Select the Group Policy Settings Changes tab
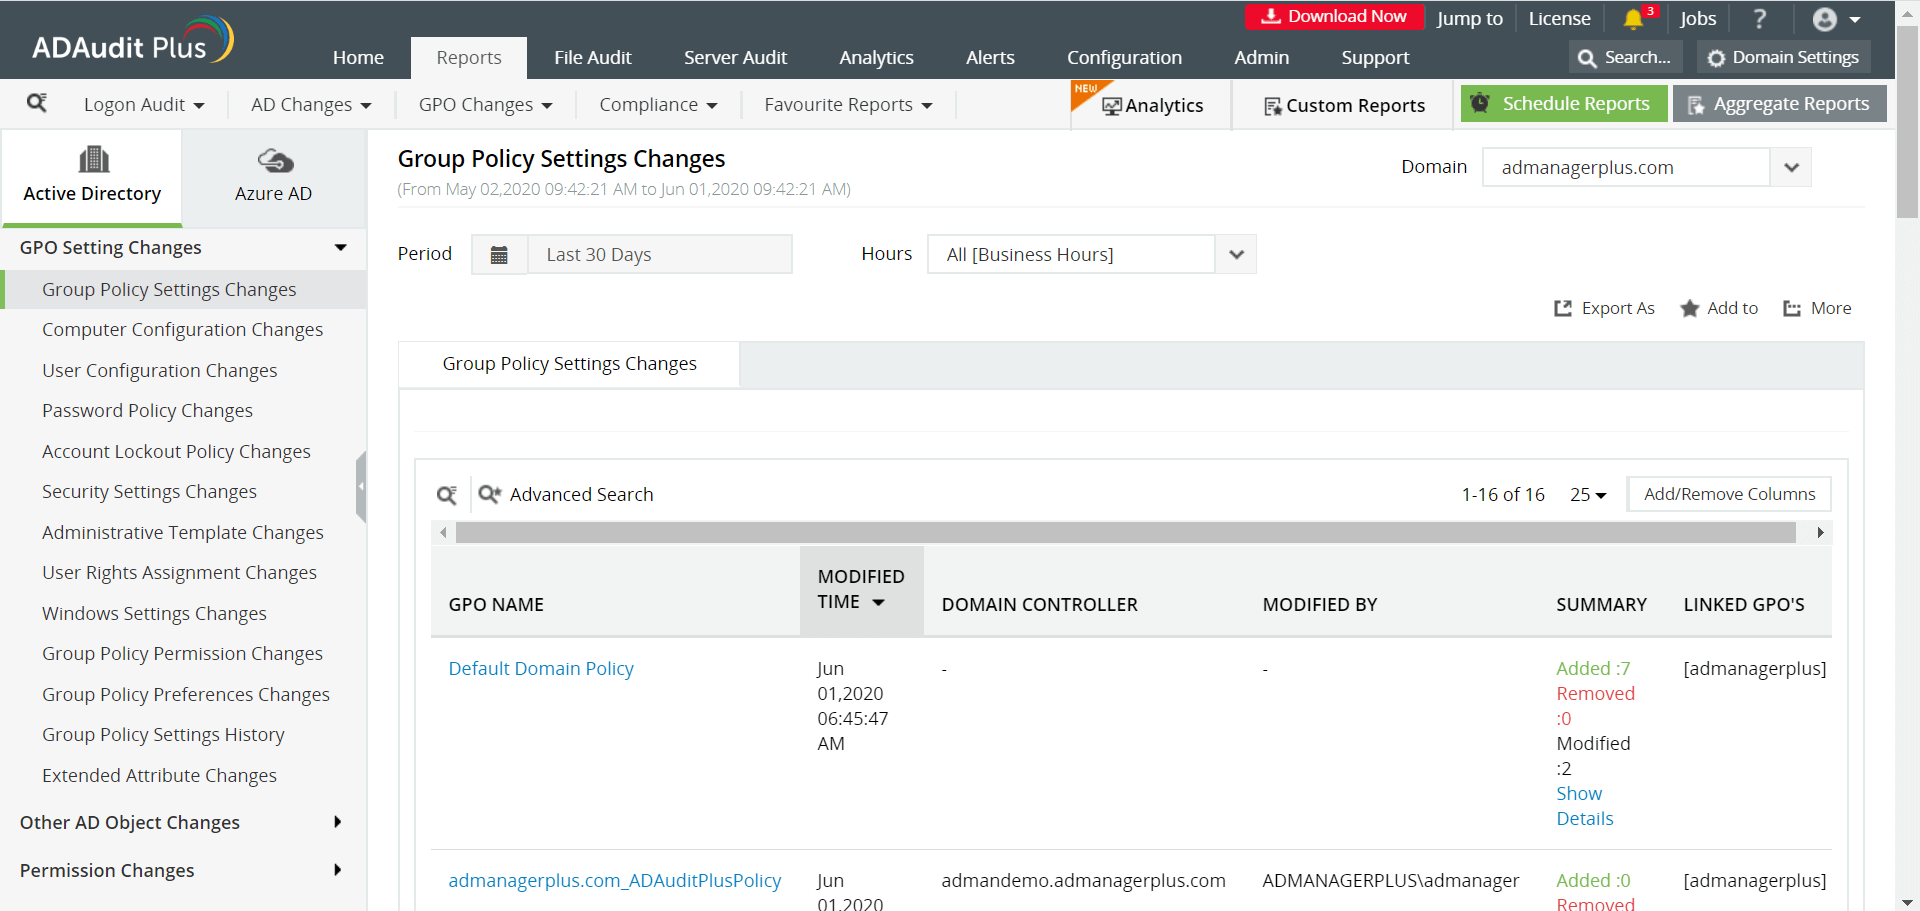Image resolution: width=1920 pixels, height=911 pixels. click(x=569, y=364)
